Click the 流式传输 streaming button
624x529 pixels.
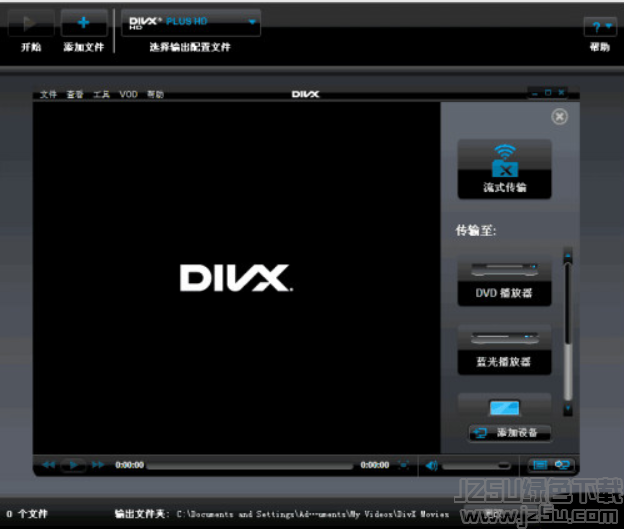click(504, 169)
